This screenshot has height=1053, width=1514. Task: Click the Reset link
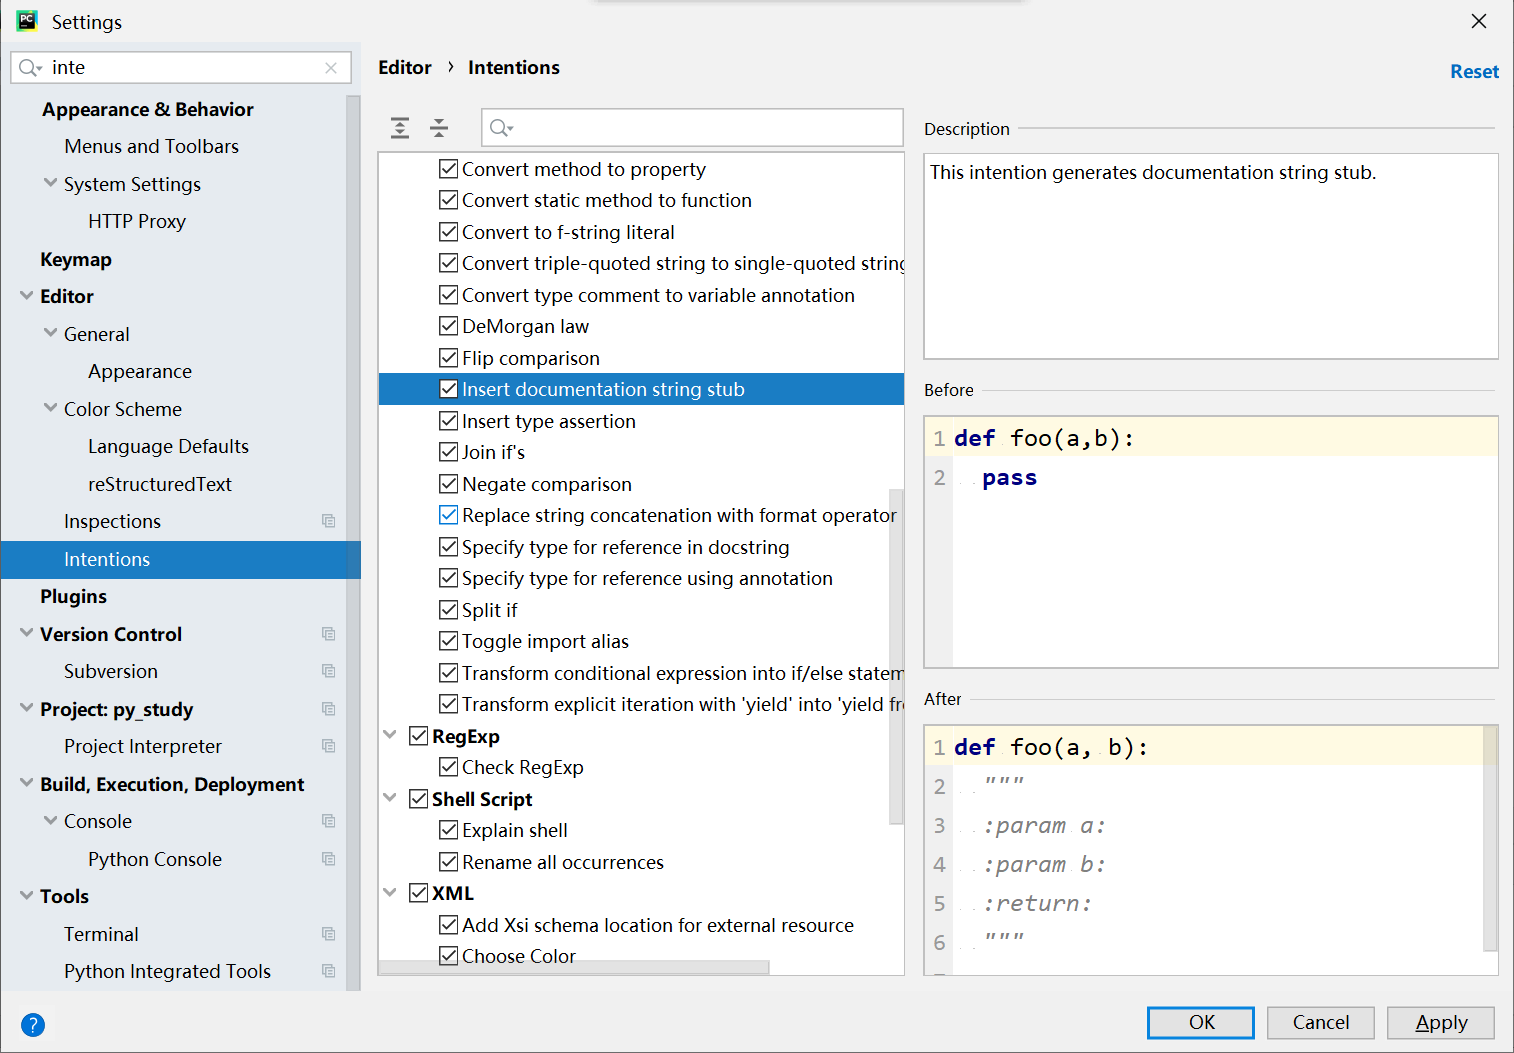[1474, 71]
